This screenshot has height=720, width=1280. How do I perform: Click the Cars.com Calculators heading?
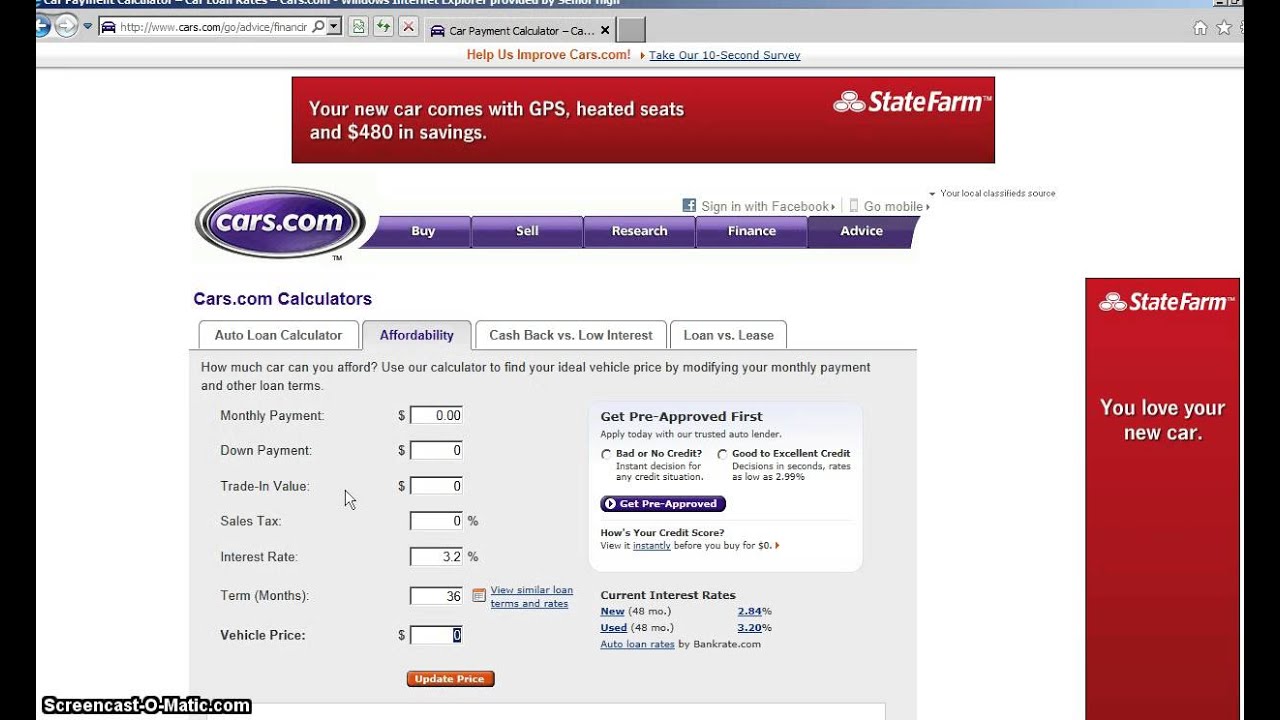pos(282,298)
